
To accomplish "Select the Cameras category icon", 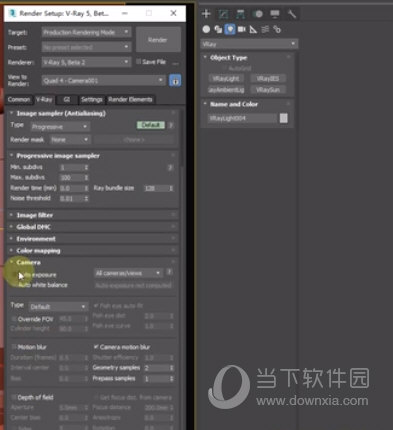I will (x=242, y=29).
